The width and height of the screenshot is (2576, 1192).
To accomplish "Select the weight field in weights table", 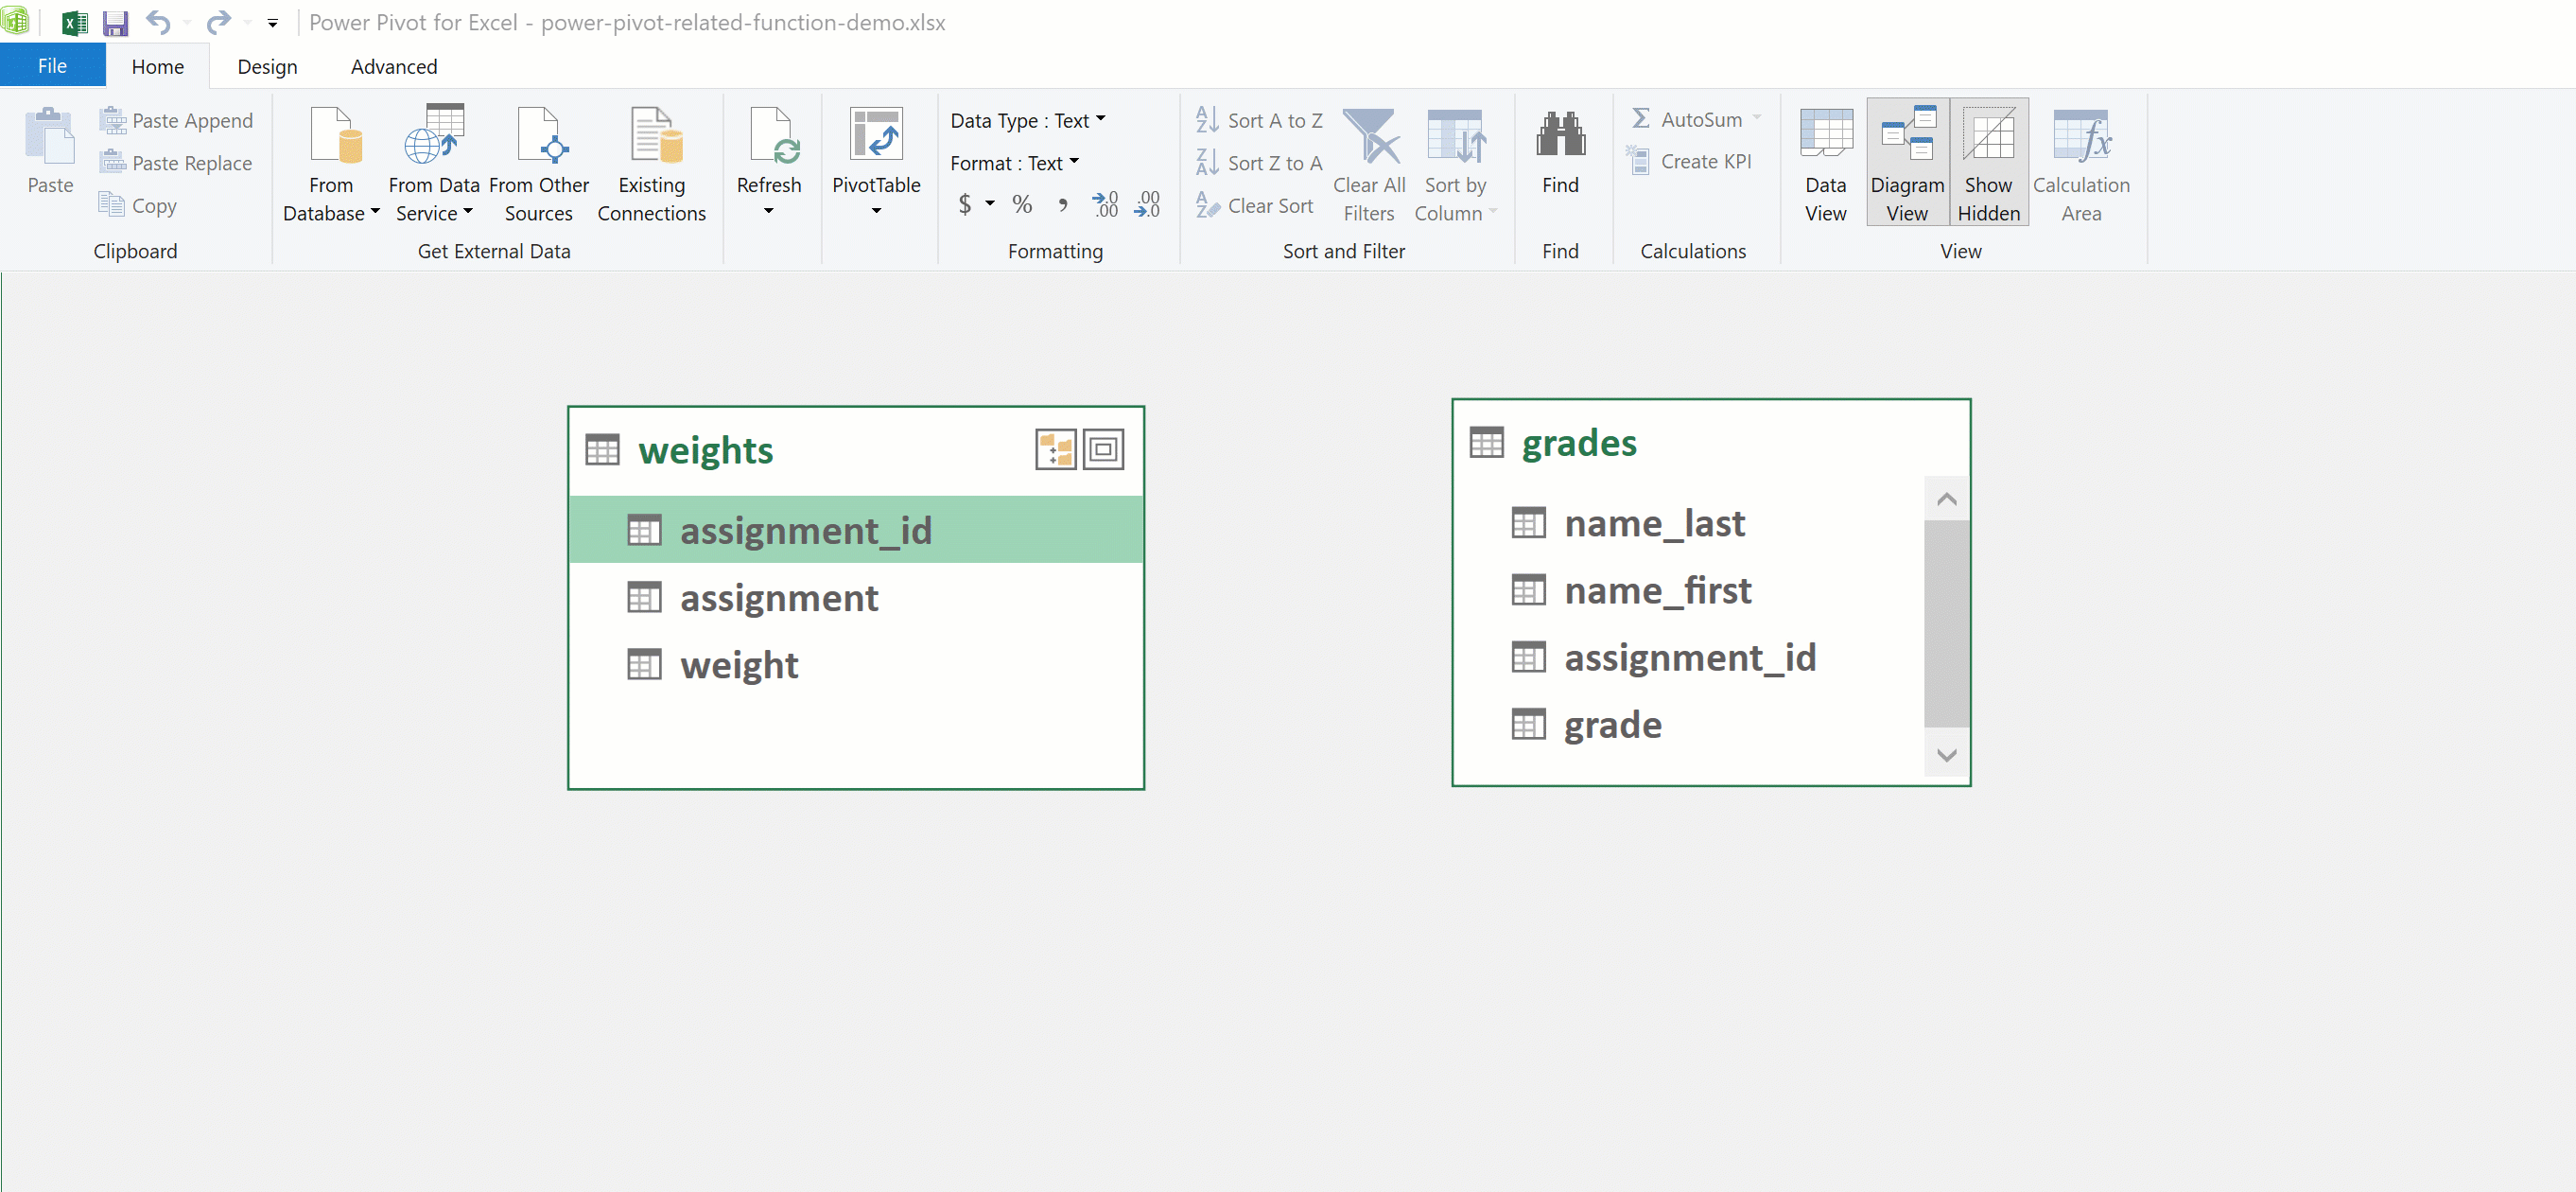I will 739,665.
